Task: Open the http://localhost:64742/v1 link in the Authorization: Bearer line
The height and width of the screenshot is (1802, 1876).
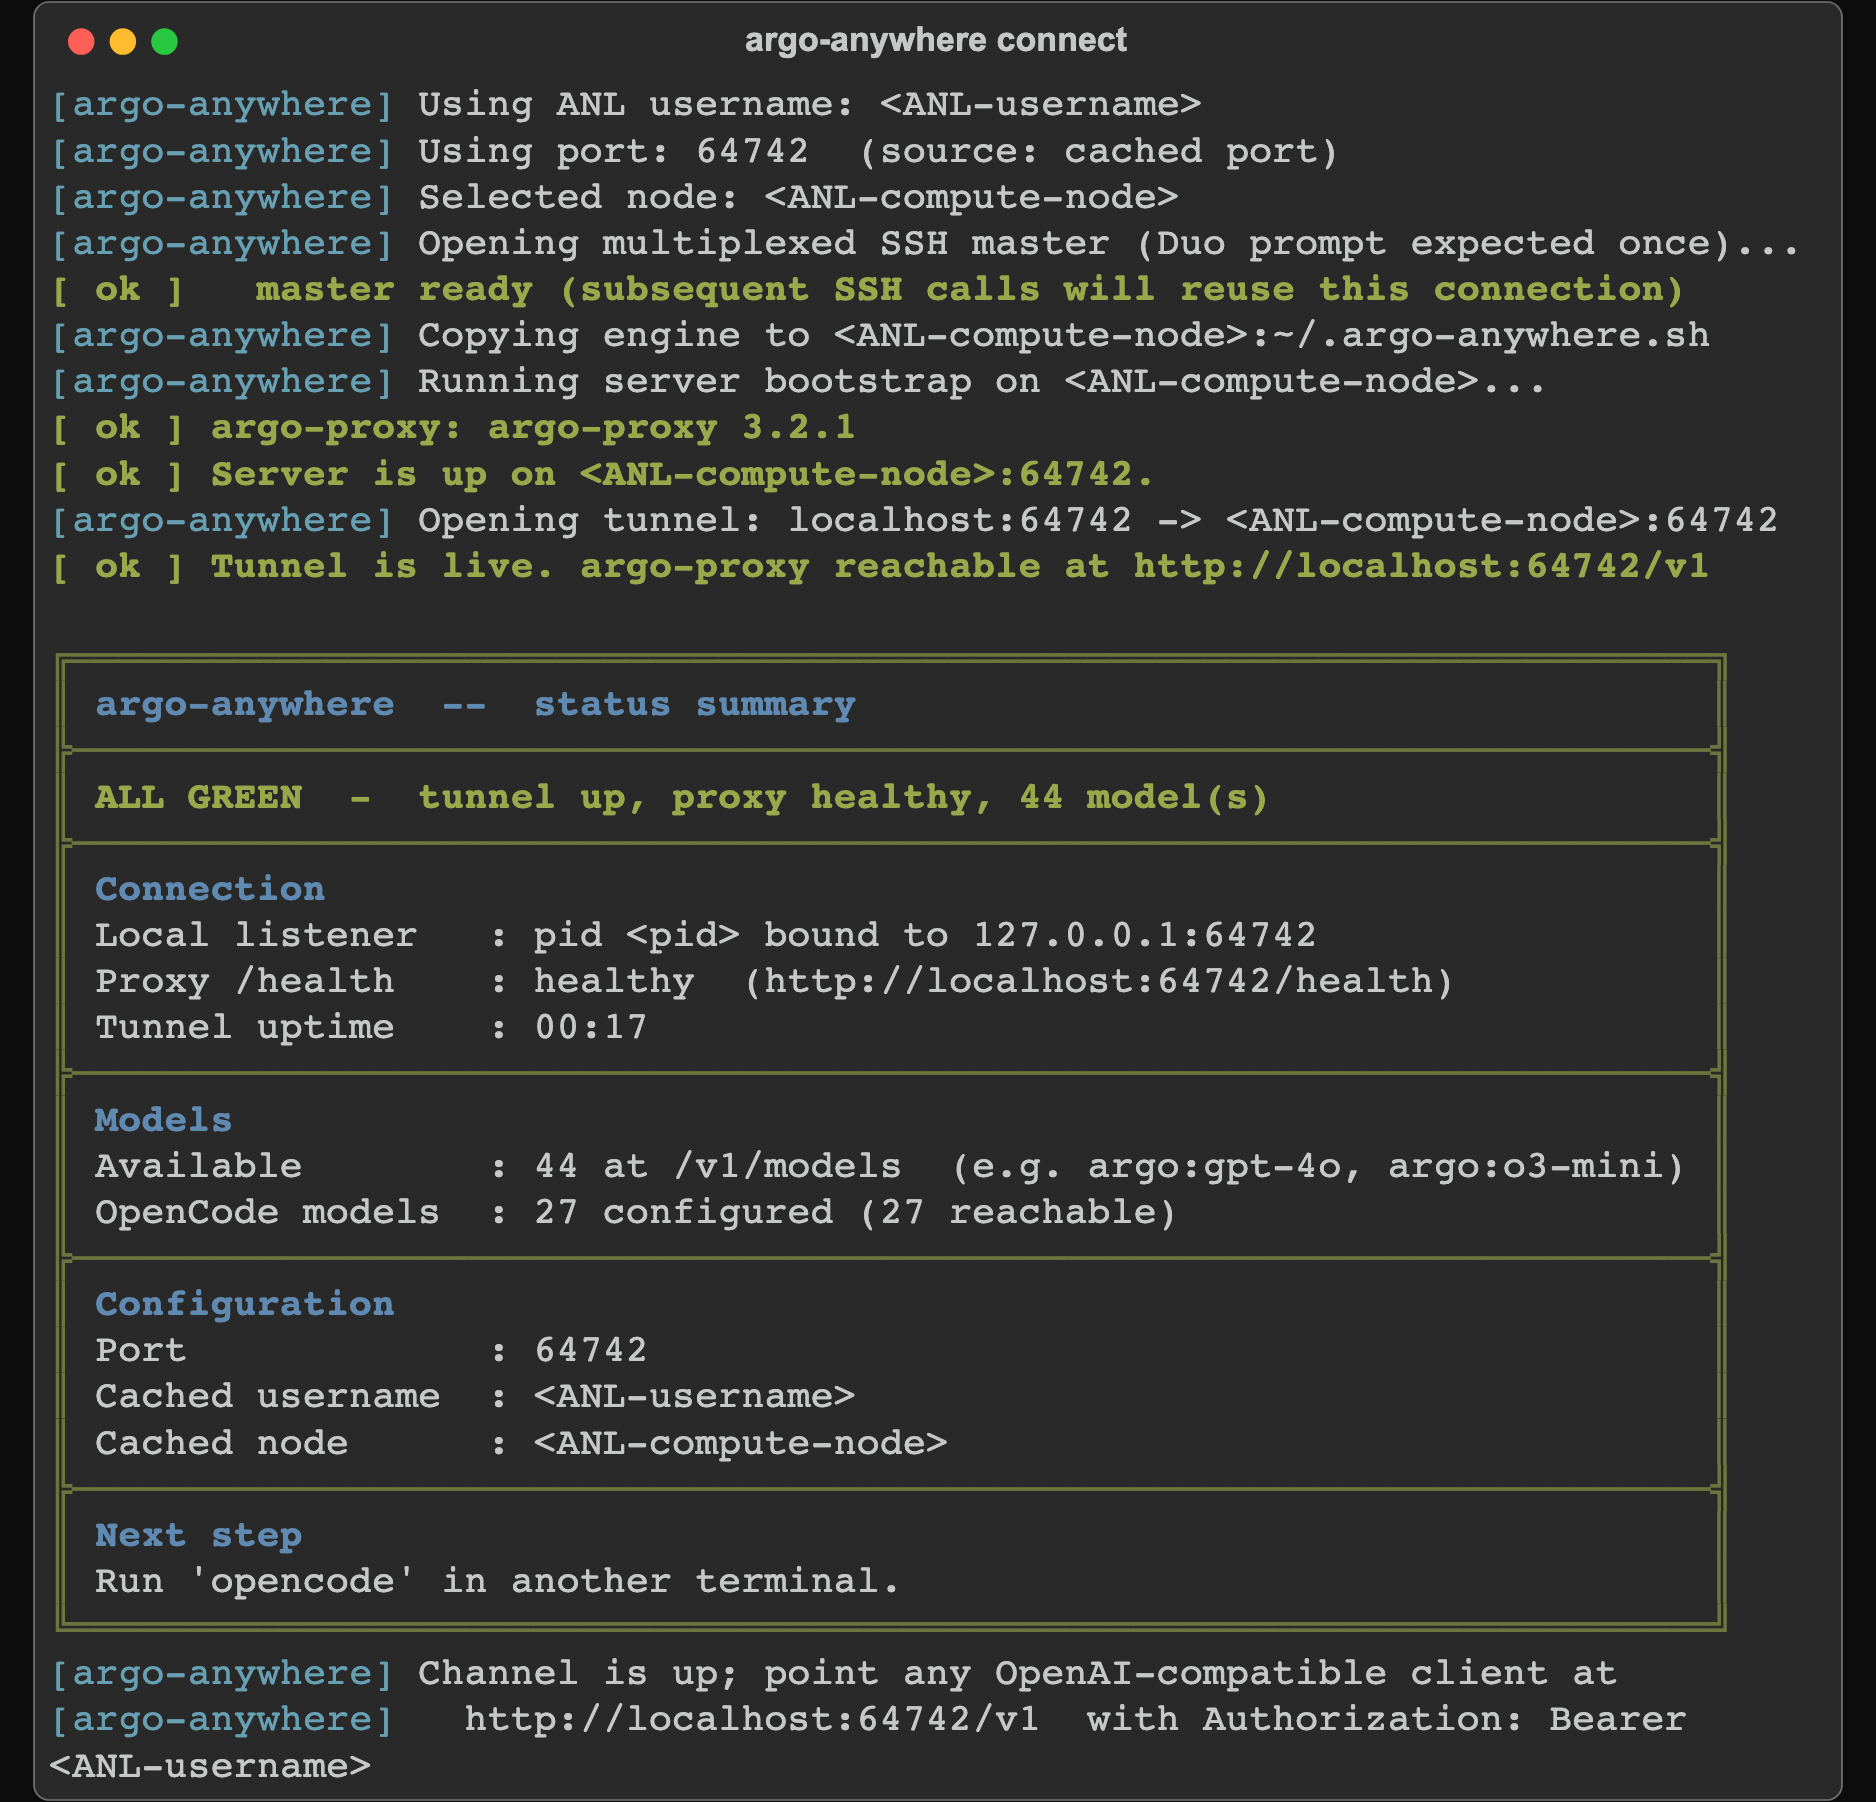Action: point(752,1718)
